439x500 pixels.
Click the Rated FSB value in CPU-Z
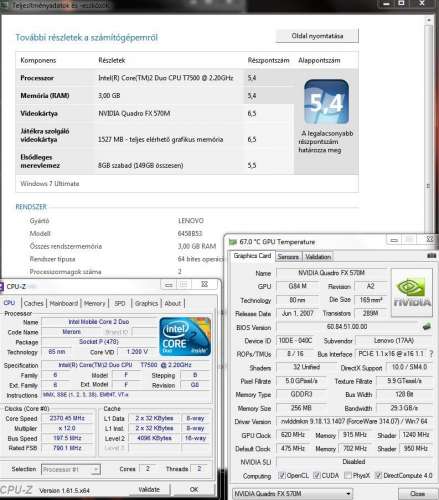[67, 448]
